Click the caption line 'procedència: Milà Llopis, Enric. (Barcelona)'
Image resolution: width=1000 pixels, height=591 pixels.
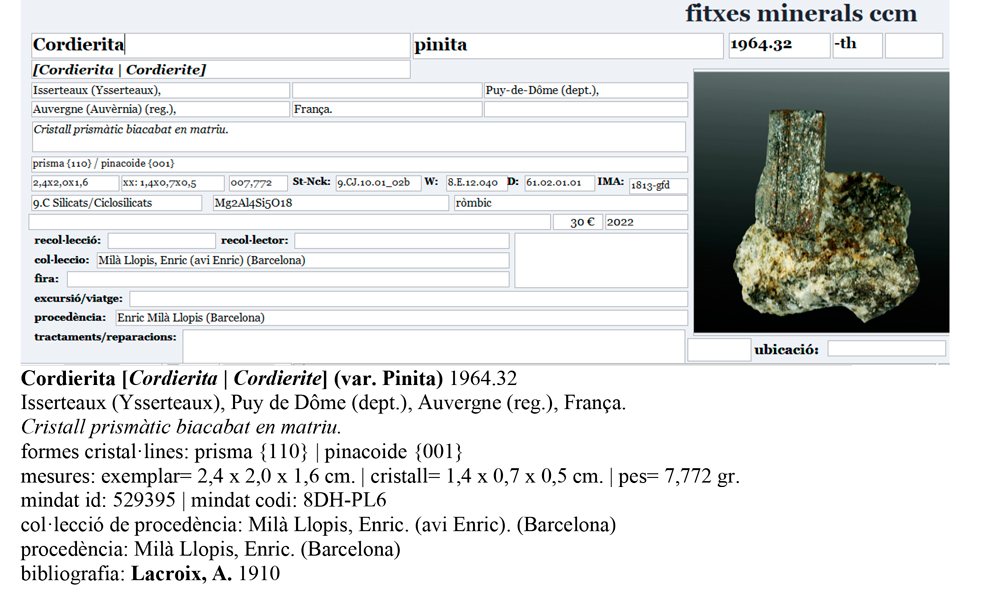click(210, 550)
